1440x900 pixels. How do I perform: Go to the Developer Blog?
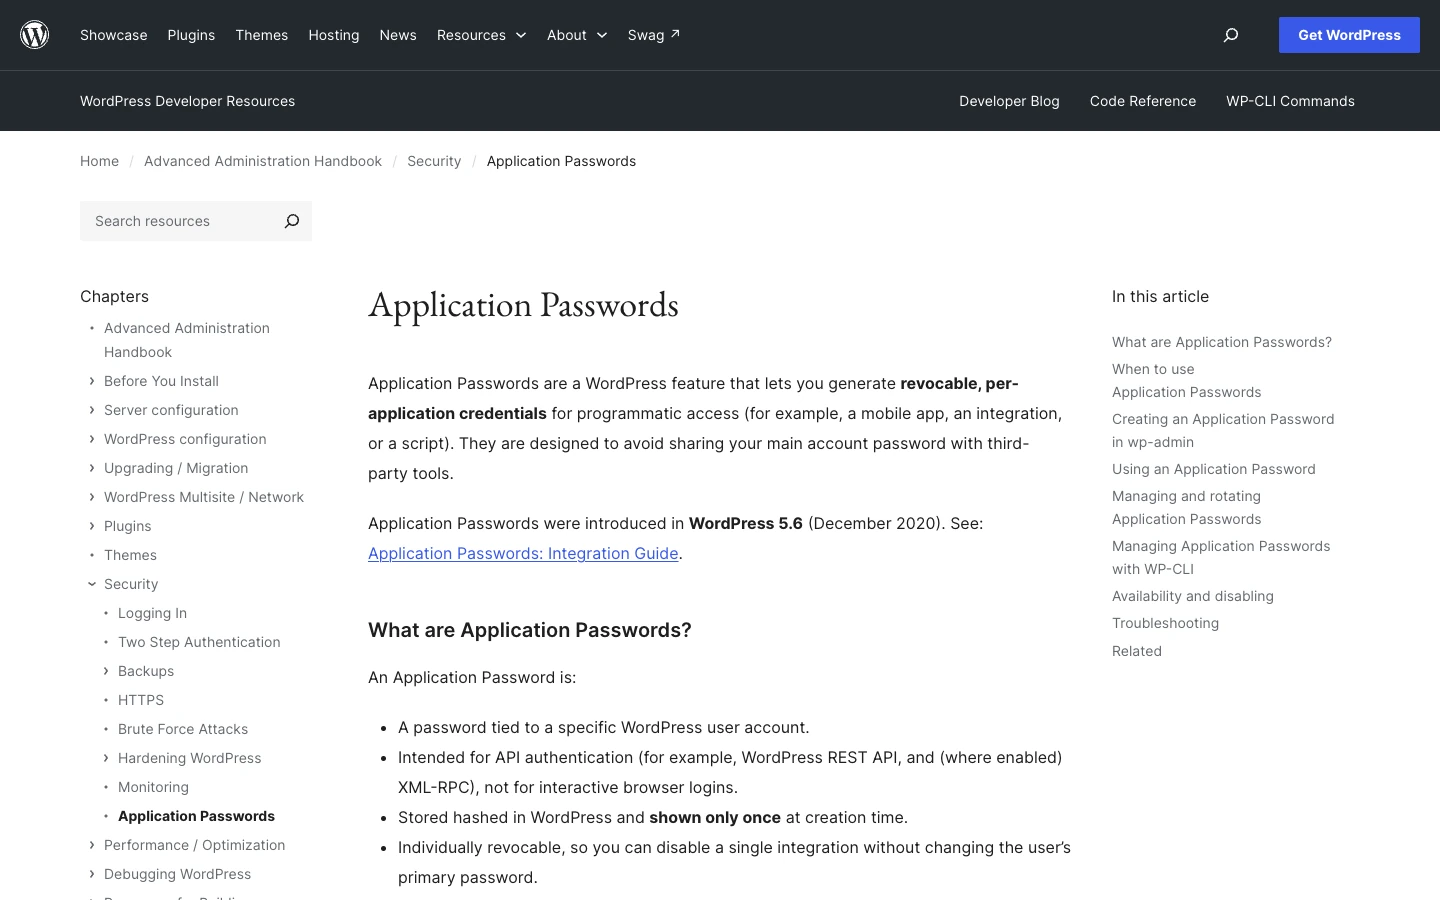1009,101
